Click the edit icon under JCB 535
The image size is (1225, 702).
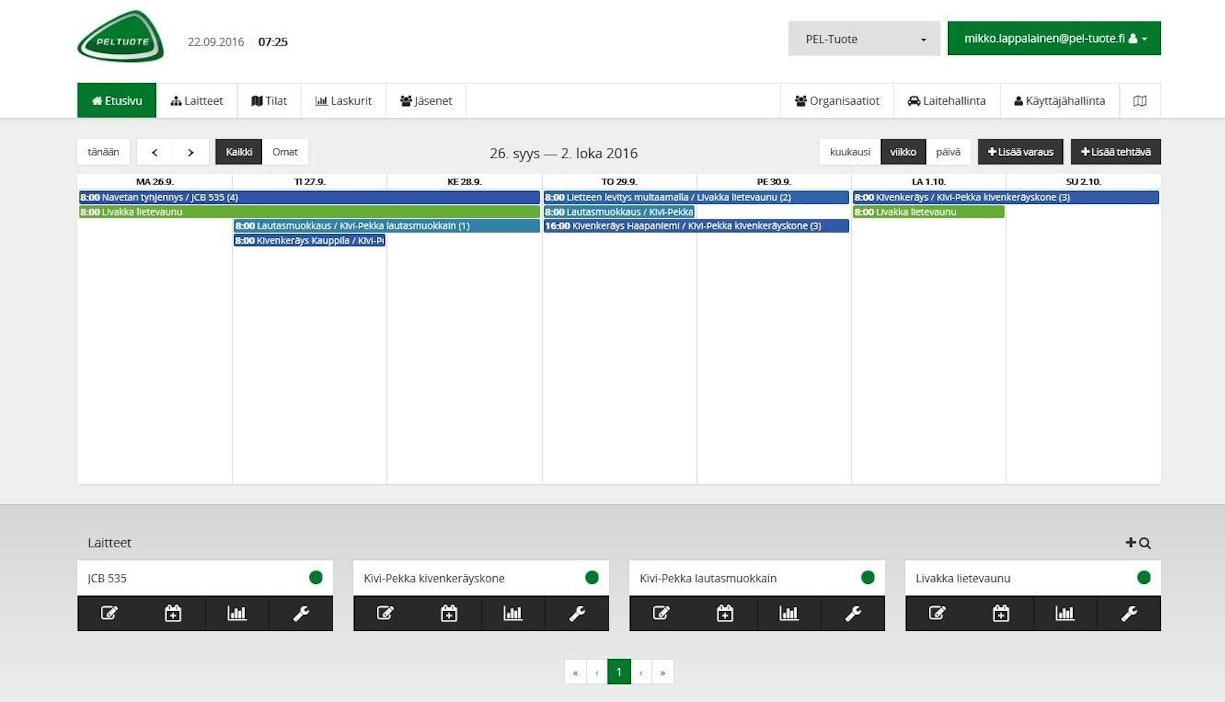coord(109,613)
